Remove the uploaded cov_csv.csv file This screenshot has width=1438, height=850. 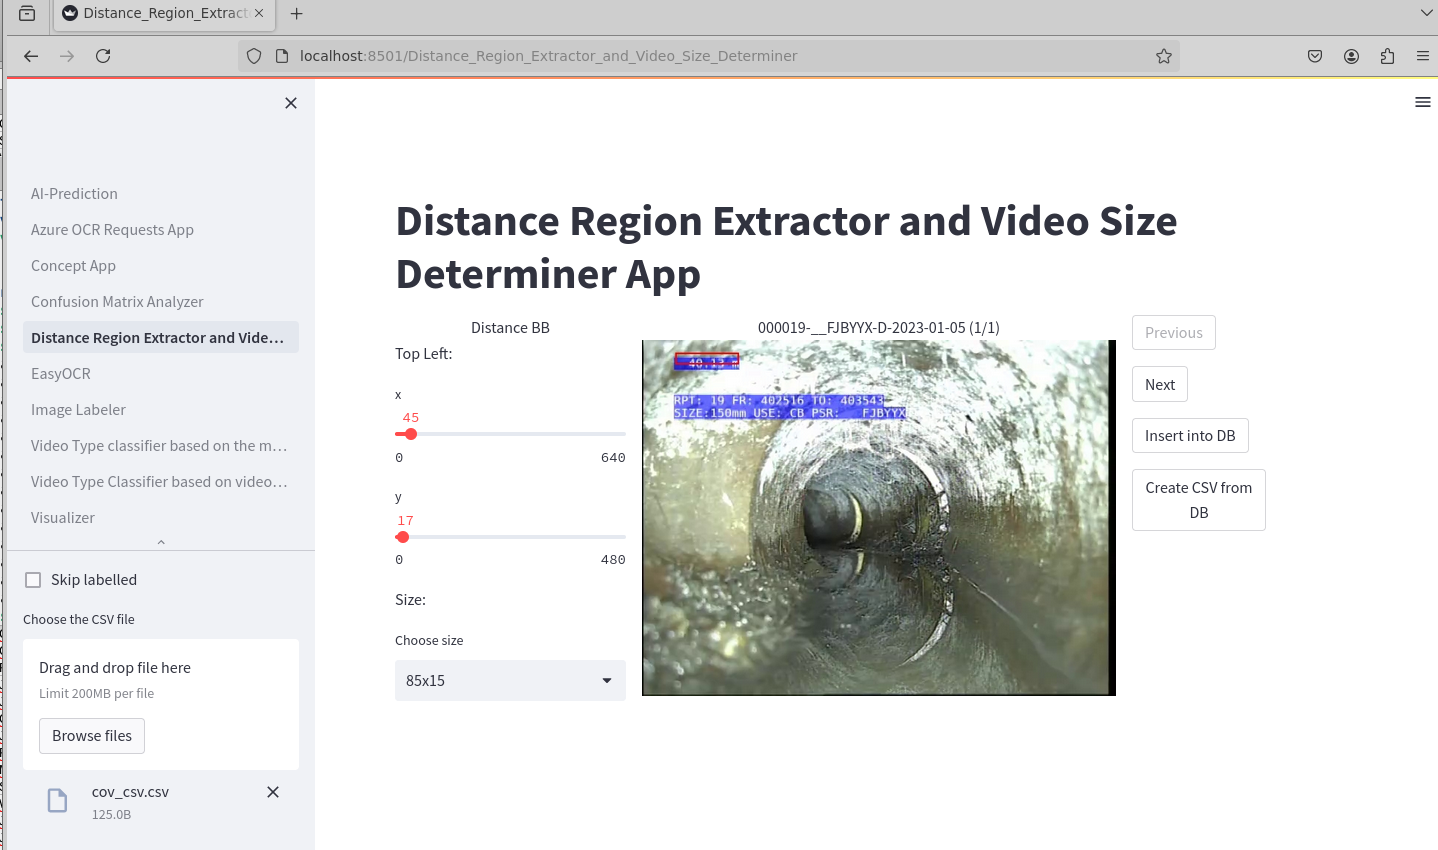click(x=273, y=792)
